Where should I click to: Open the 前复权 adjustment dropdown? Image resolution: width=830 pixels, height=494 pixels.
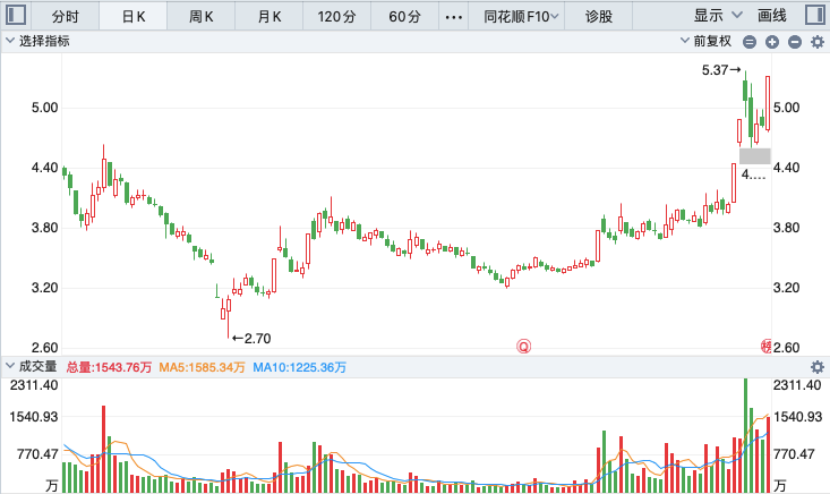click(x=706, y=41)
